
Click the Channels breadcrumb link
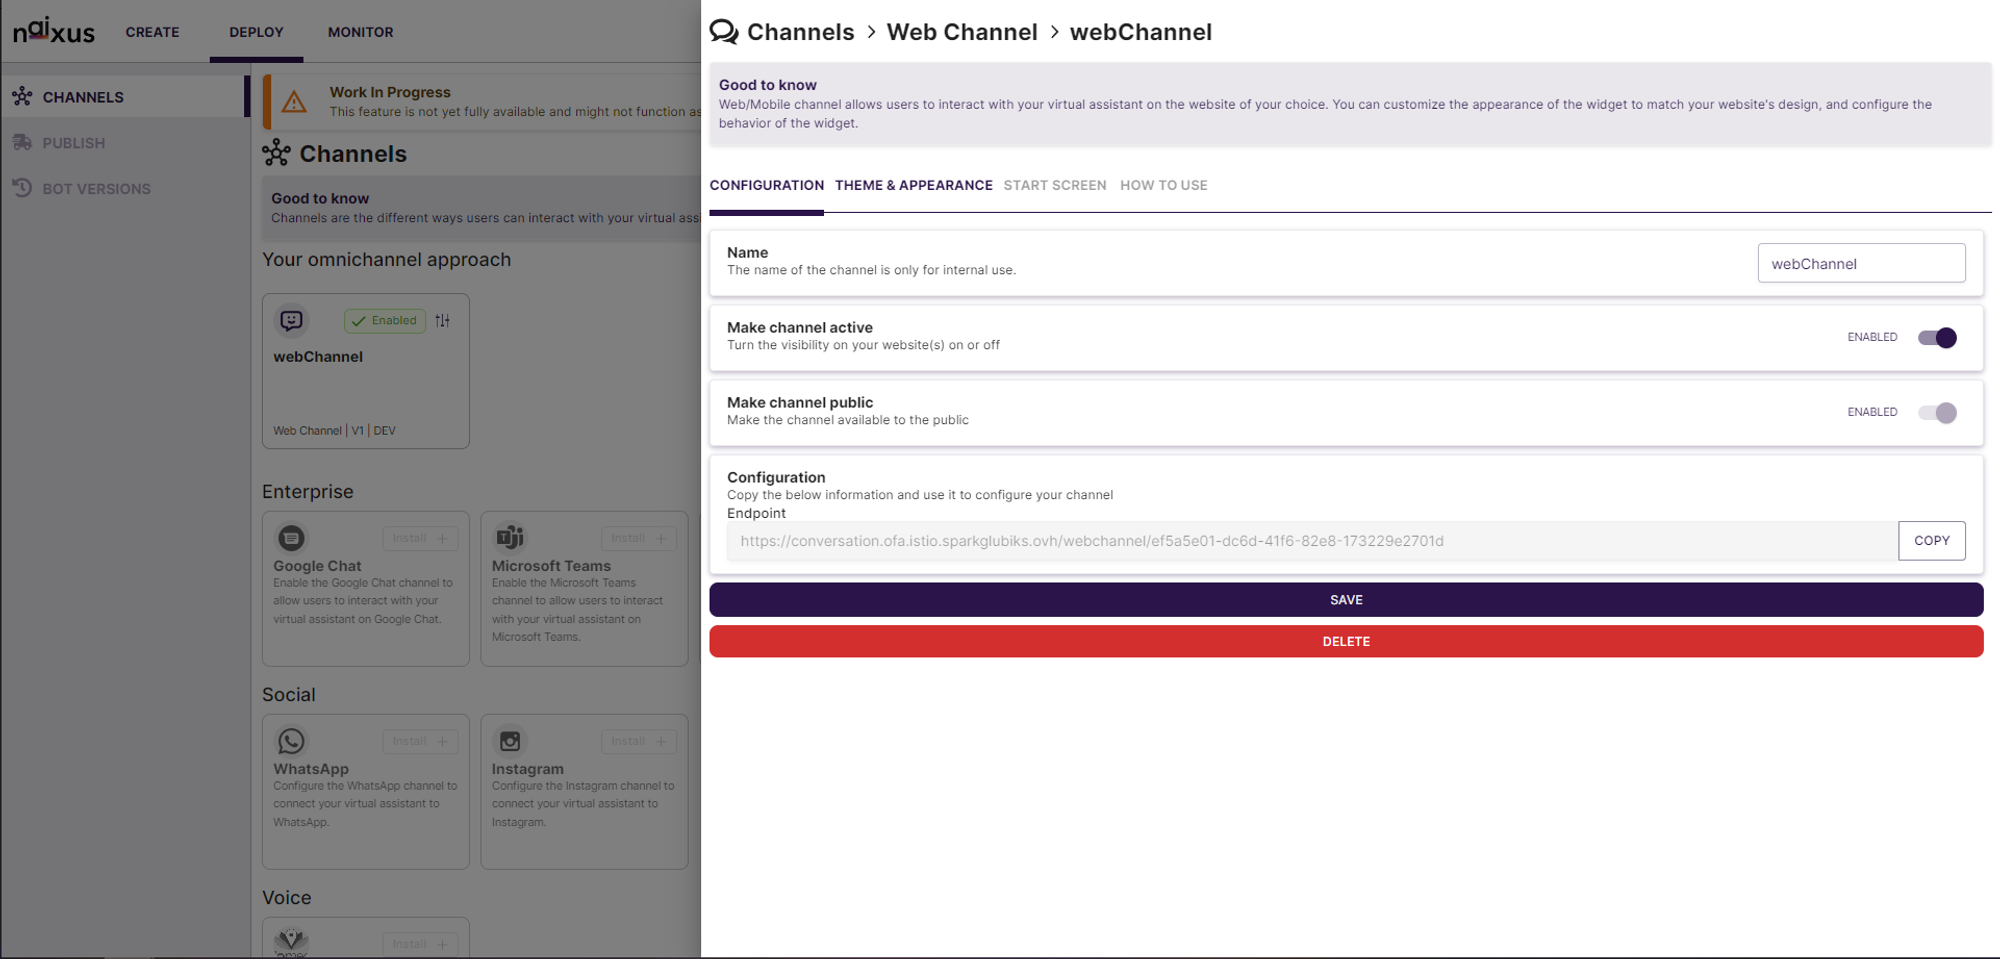(800, 32)
